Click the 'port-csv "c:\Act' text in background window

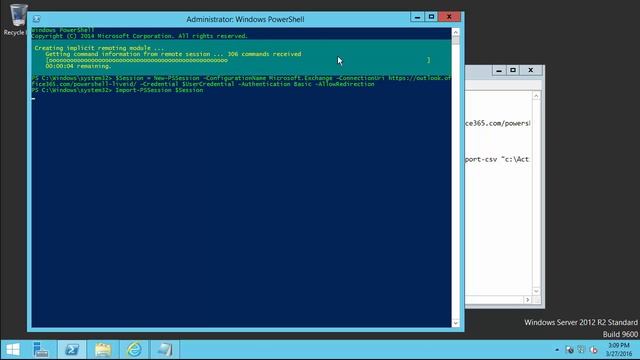click(498, 159)
